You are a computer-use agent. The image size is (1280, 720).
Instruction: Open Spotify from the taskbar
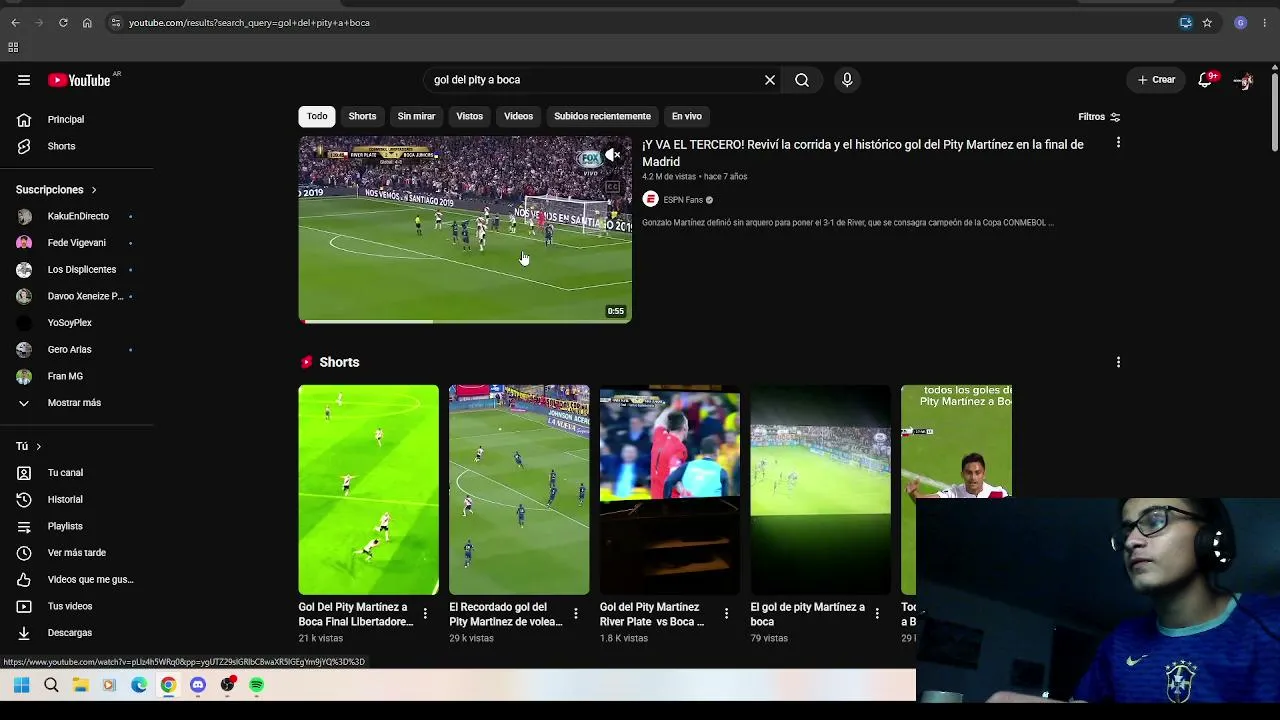tap(257, 685)
